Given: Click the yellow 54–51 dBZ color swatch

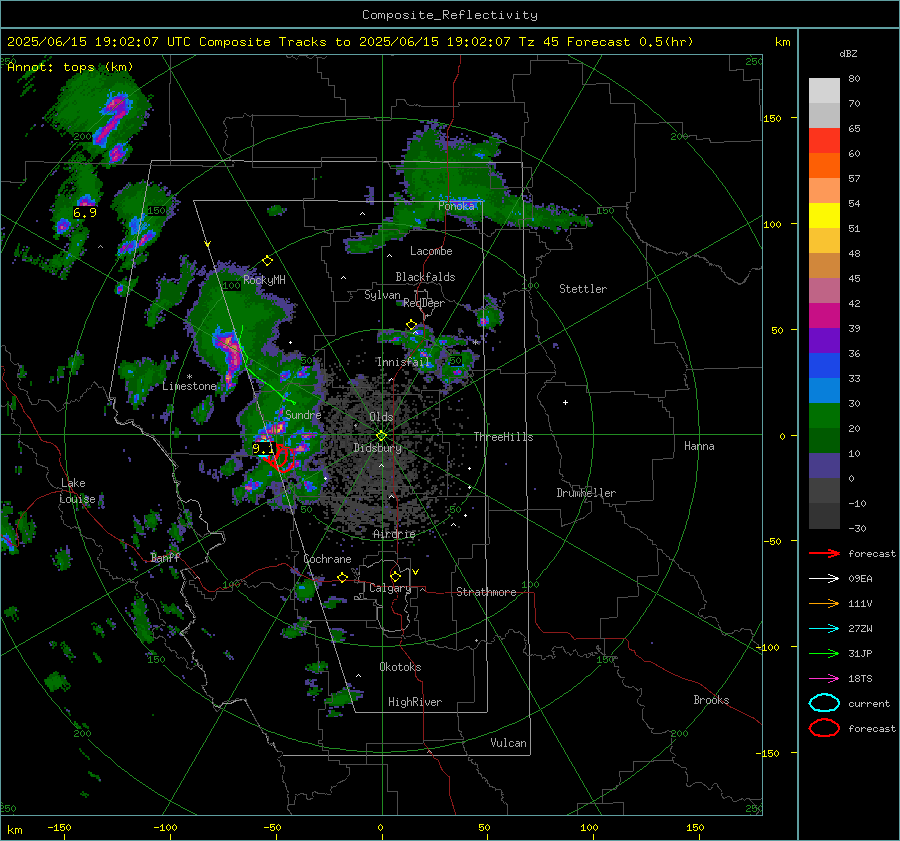Looking at the screenshot, I should 824,216.
